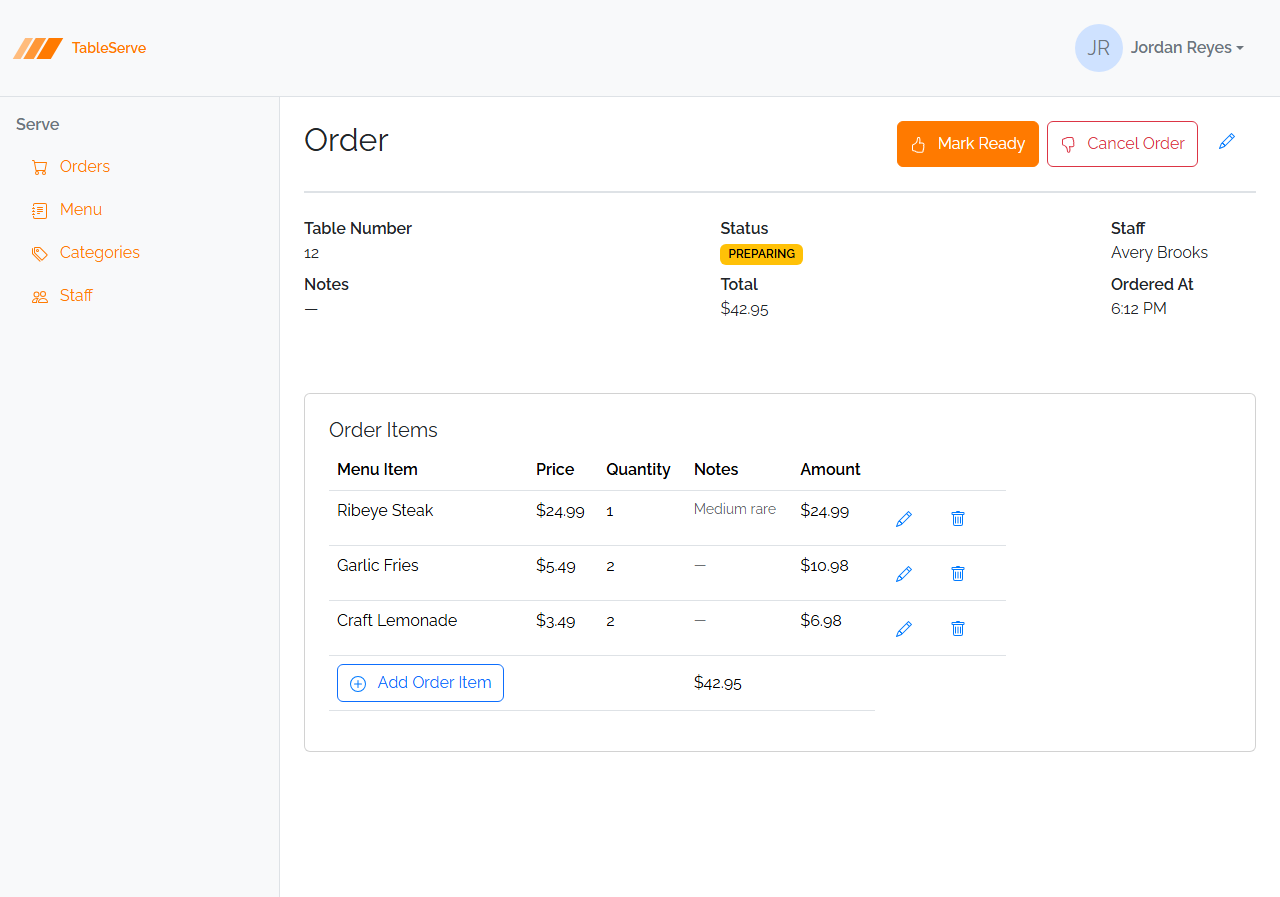Delete the Garlic Fries order item
The height and width of the screenshot is (897, 1280).
click(958, 574)
